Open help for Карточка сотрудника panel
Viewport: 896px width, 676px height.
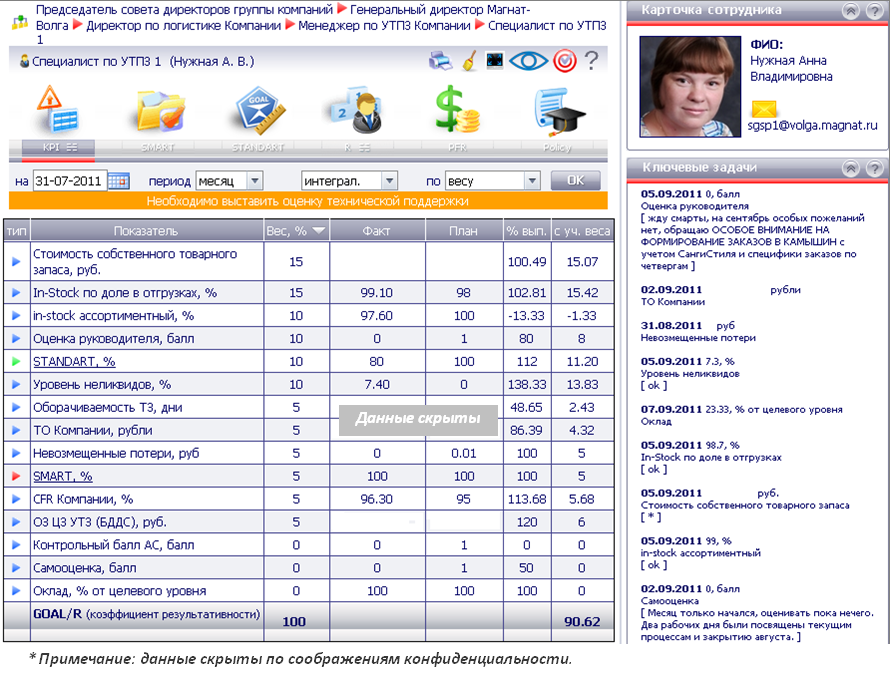875,11
